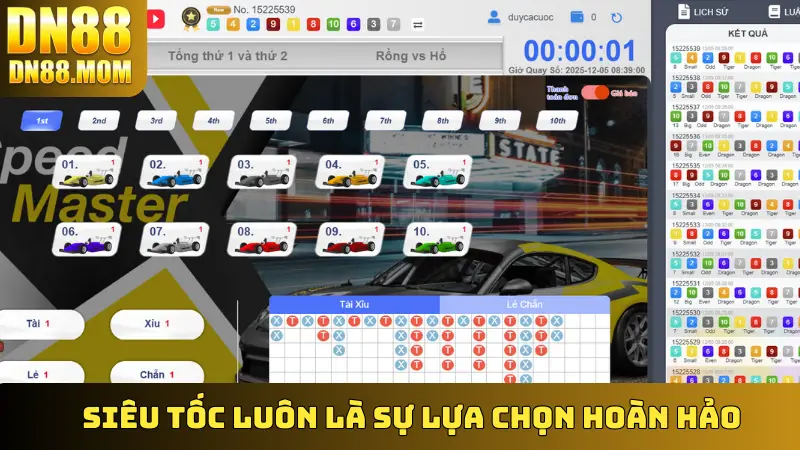Click the orange number 4 result ball in header
800x450 pixels.
coord(233,24)
